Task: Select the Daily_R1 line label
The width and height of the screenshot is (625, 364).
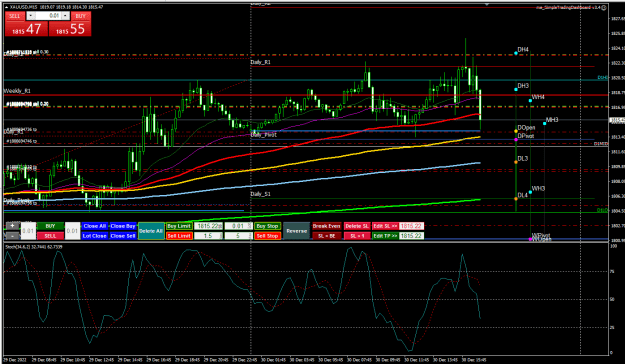Action: (x=261, y=62)
